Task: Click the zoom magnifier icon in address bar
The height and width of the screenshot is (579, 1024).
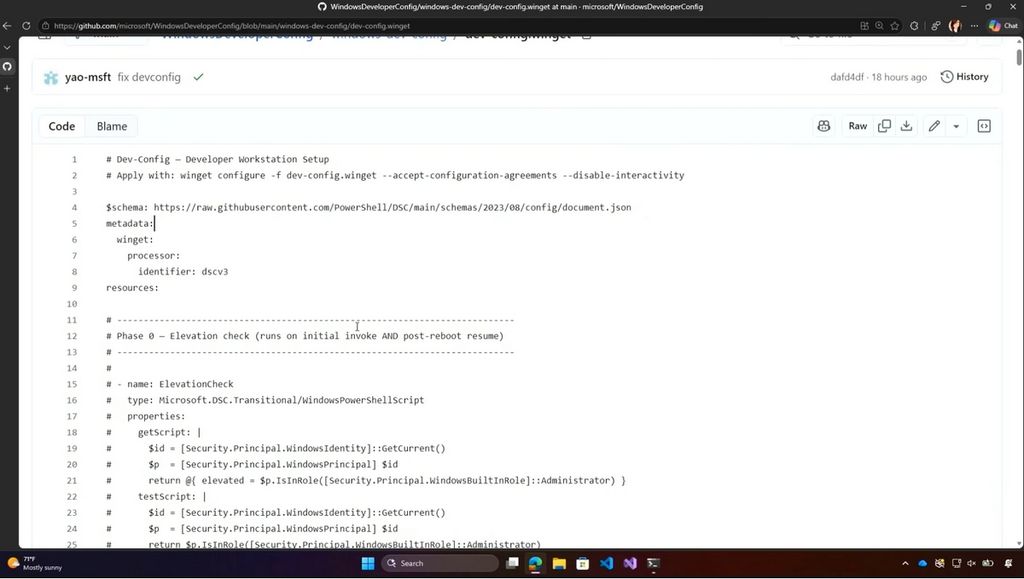Action: pos(879,26)
